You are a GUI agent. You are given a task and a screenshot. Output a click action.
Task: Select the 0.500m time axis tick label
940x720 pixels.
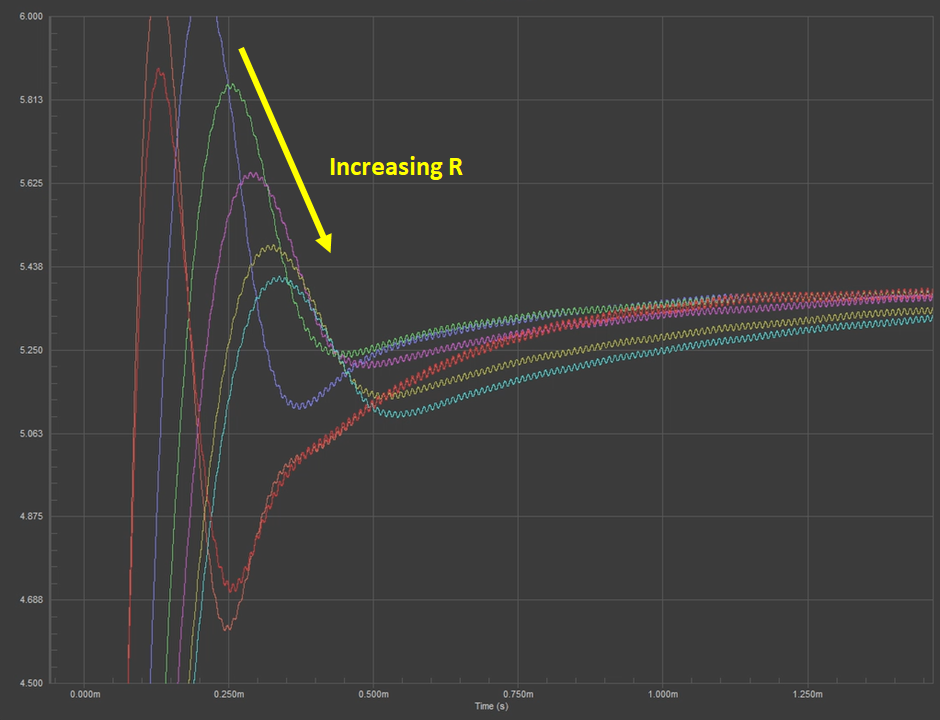(373, 694)
